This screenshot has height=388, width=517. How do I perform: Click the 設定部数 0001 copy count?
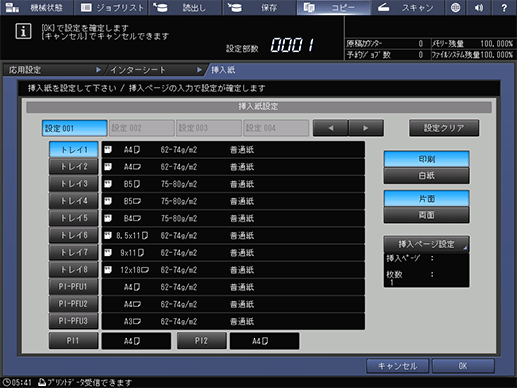pos(292,45)
